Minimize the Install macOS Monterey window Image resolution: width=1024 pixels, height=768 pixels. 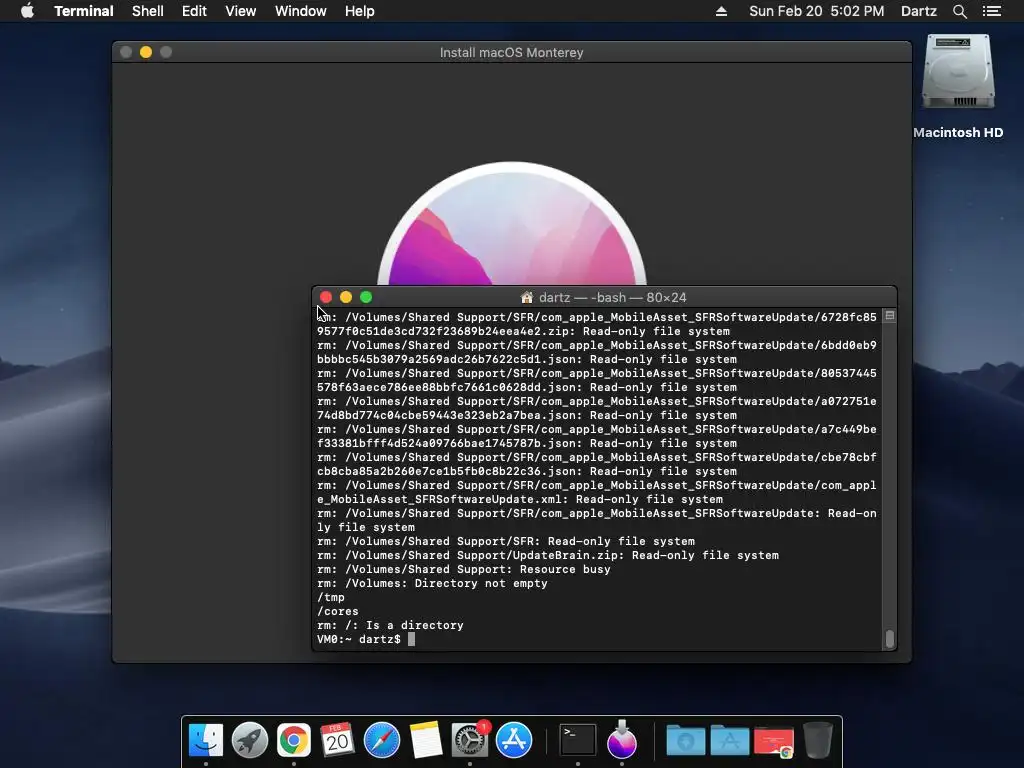(x=146, y=52)
